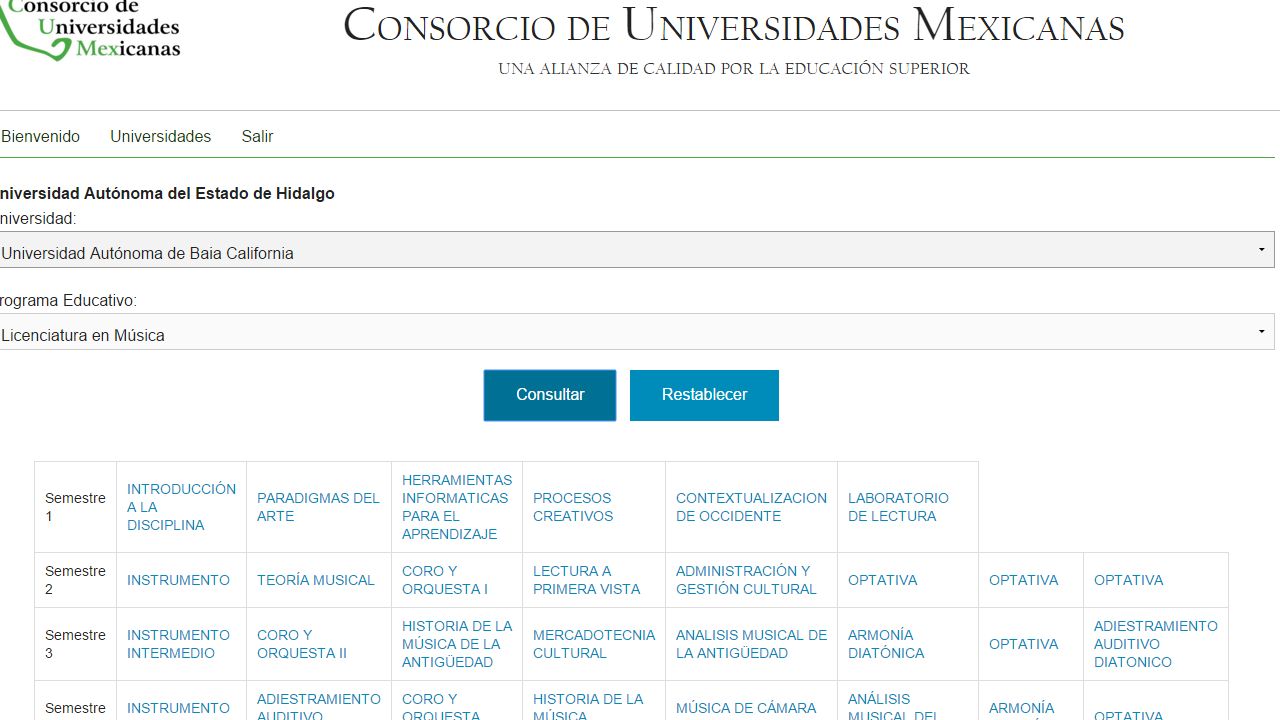Click the Semestre 3 row label
The height and width of the screenshot is (720, 1280).
tap(75, 644)
